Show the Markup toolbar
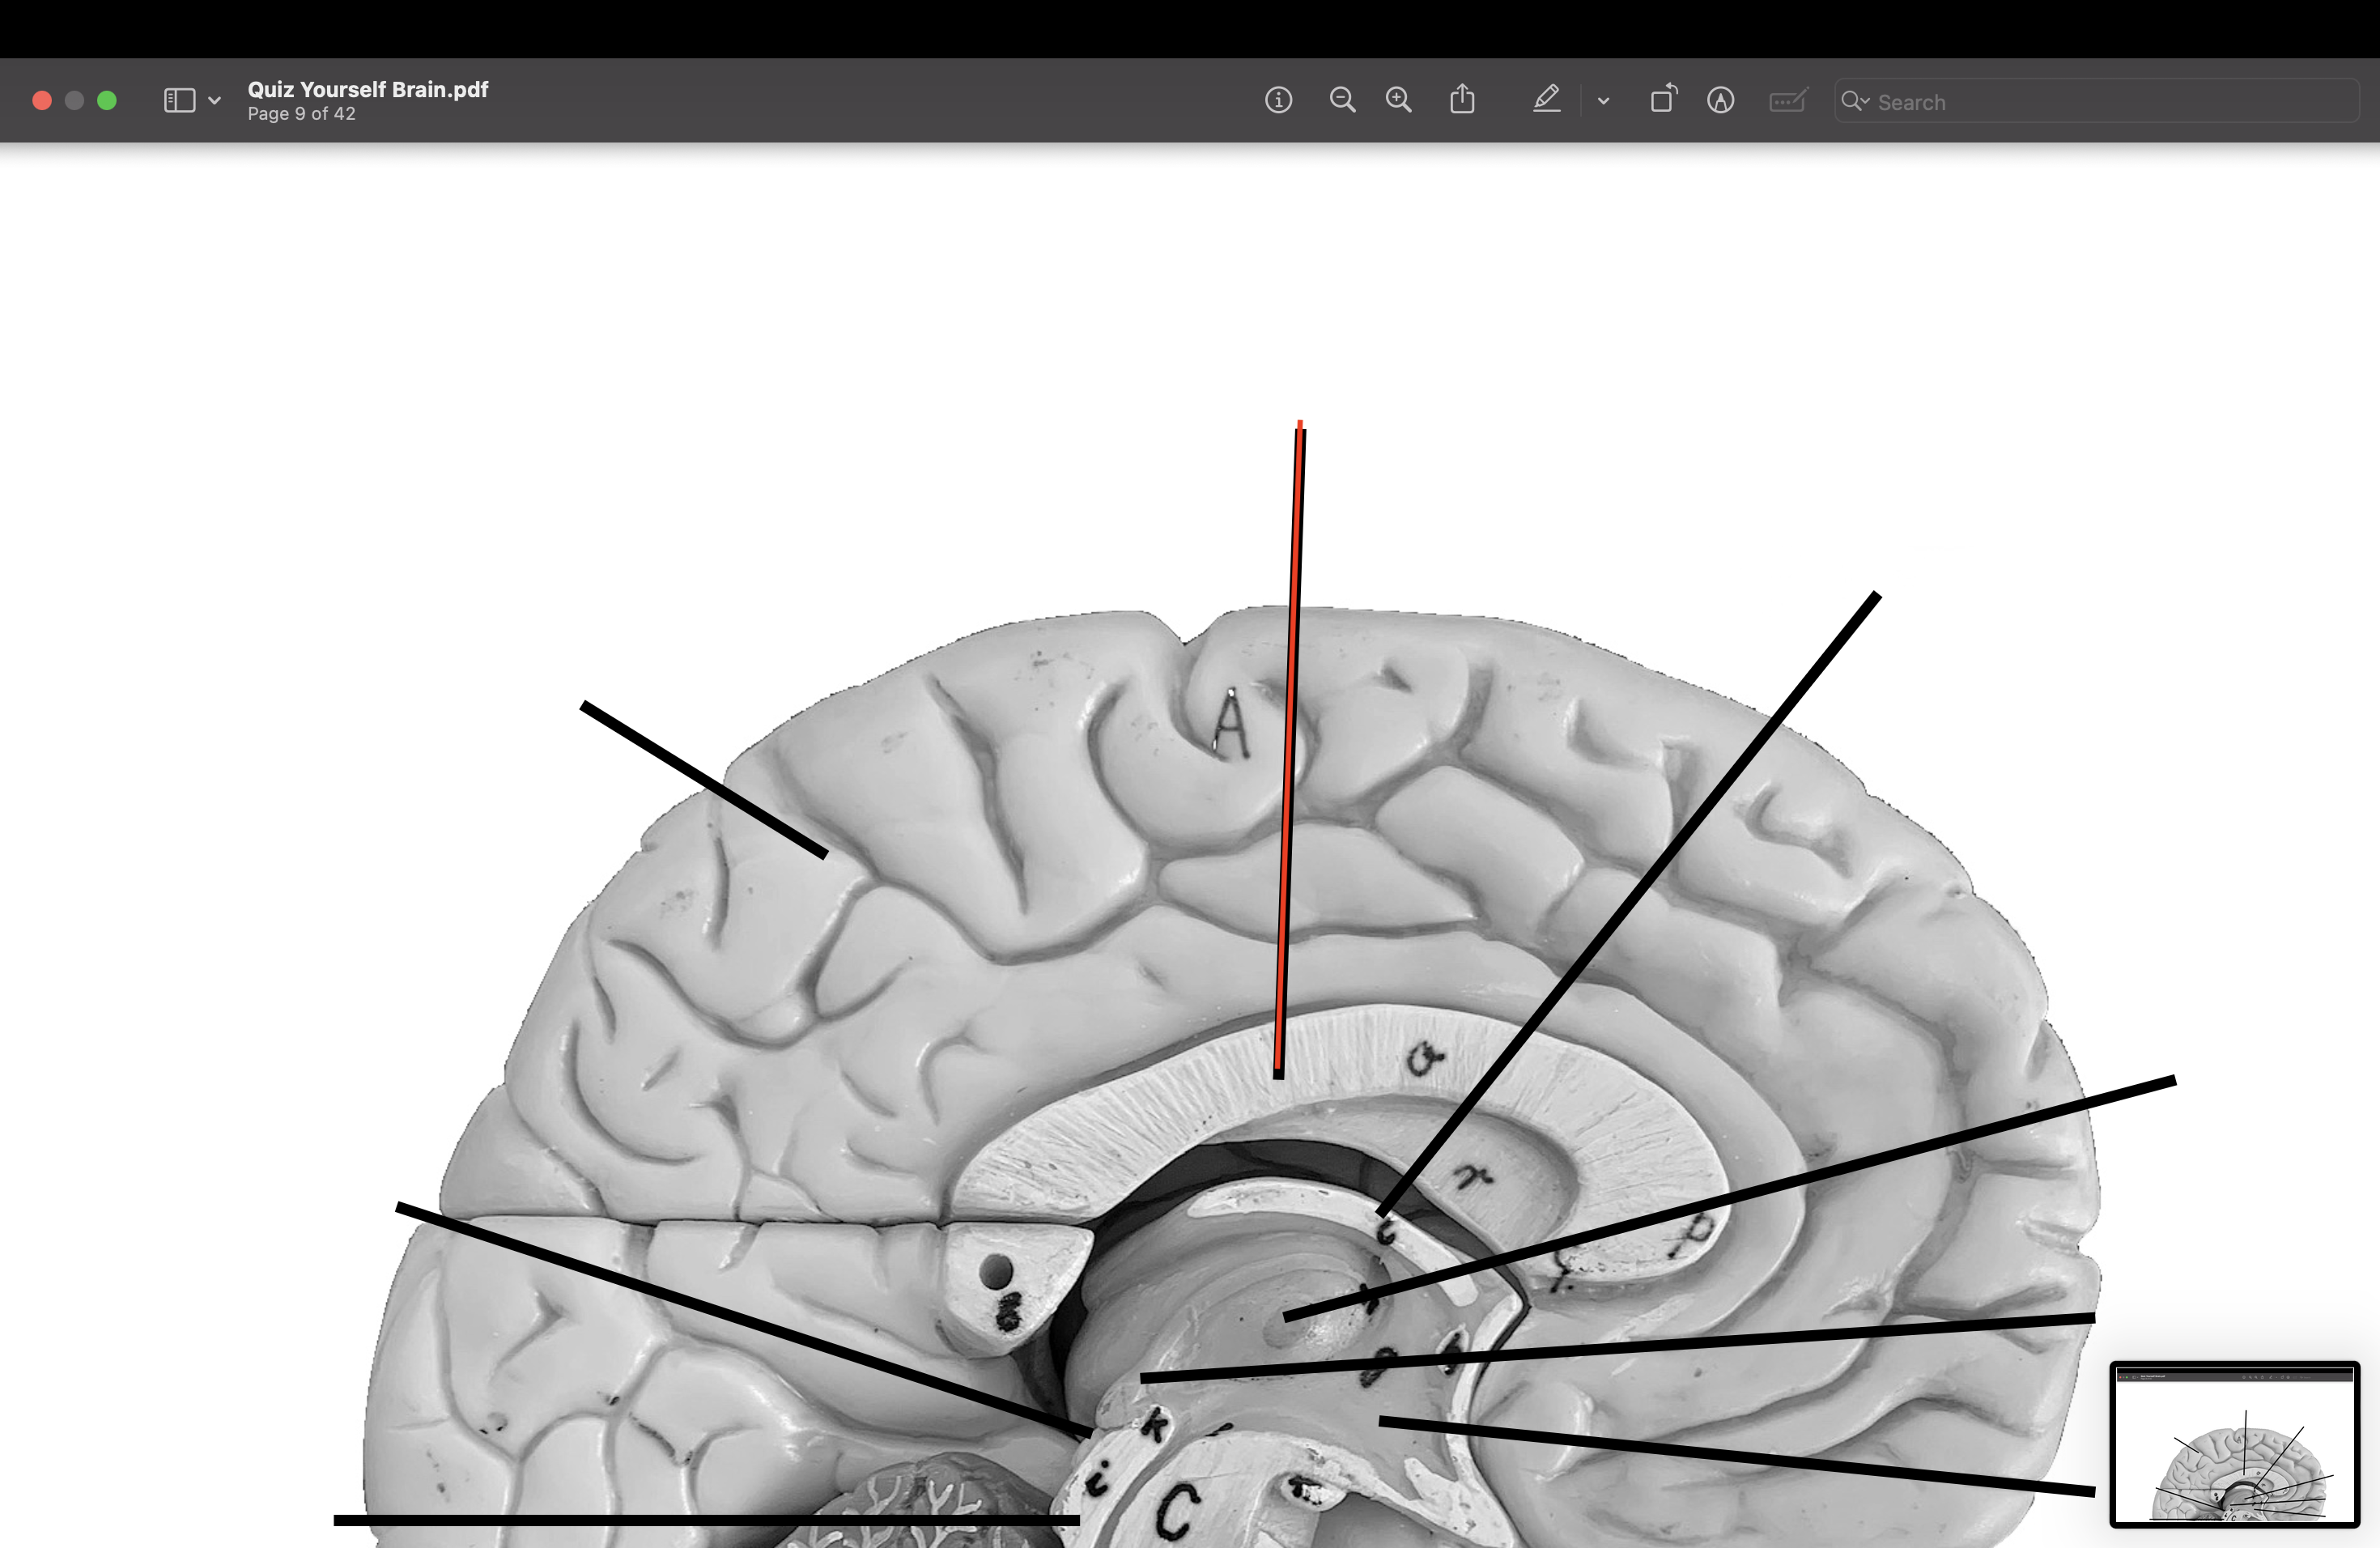2380x1548 pixels. 1720,100
